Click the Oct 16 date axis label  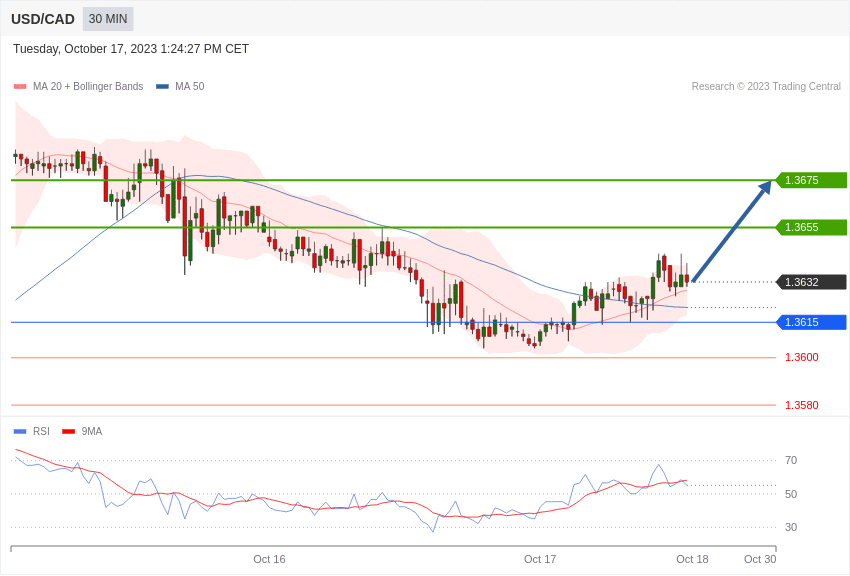click(269, 559)
